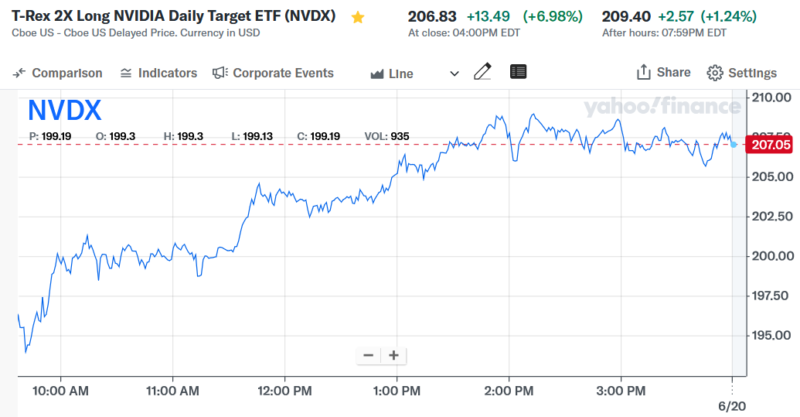Open the Comparison tool
This screenshot has width=800, height=417.
(58, 73)
